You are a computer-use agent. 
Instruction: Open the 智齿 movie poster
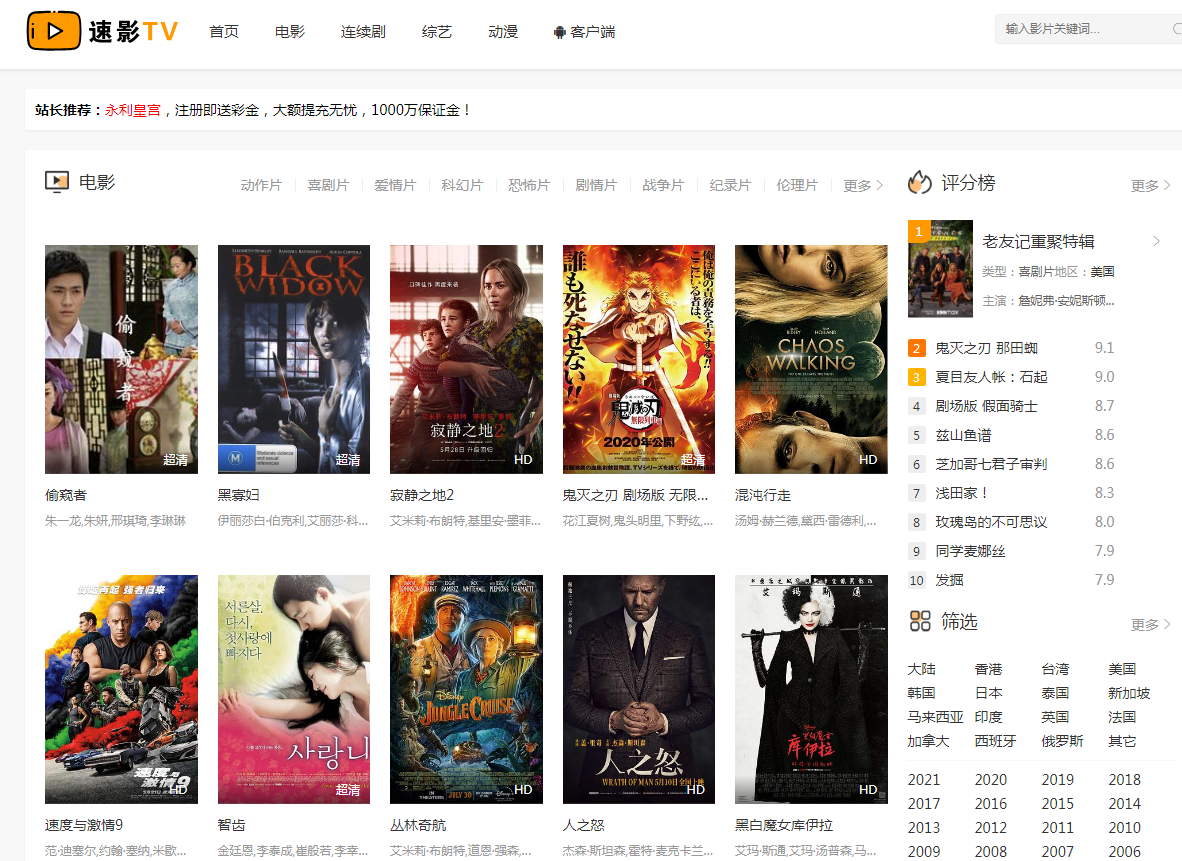(x=294, y=689)
